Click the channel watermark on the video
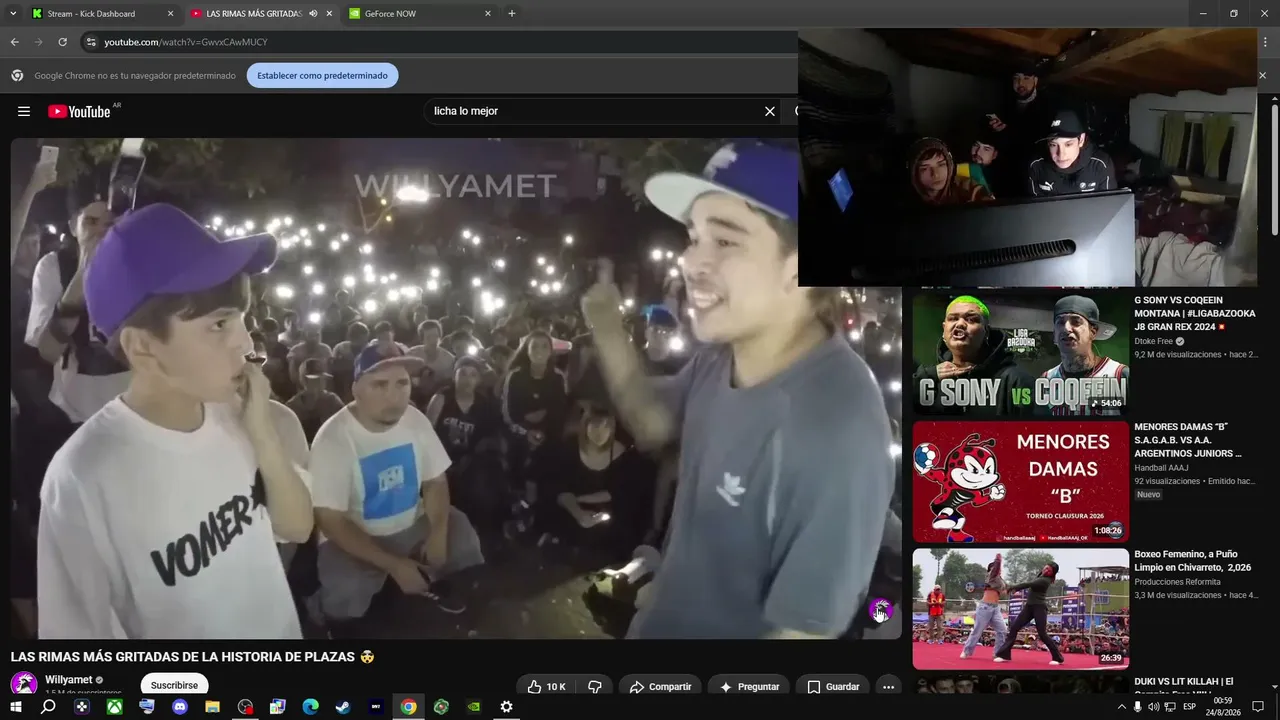Viewport: 1280px width, 720px height. [880, 609]
